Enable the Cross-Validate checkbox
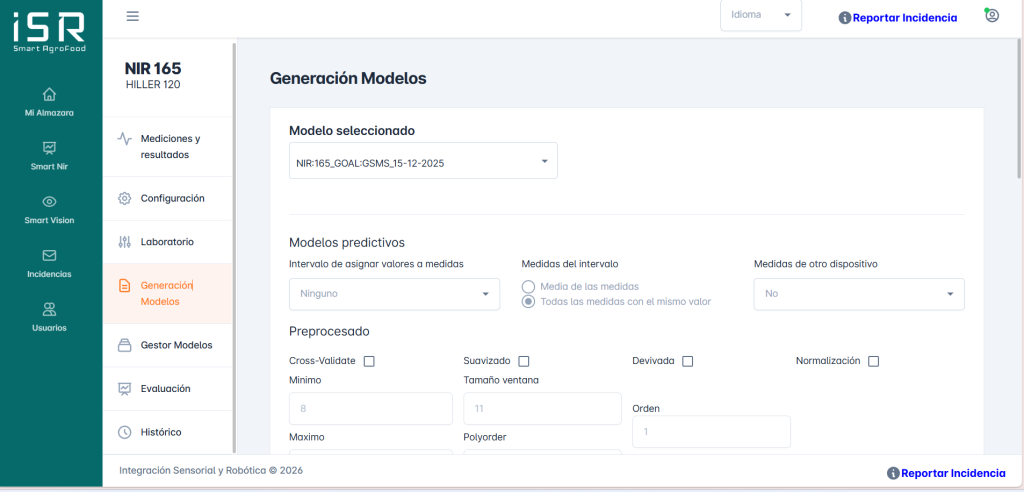 click(369, 361)
